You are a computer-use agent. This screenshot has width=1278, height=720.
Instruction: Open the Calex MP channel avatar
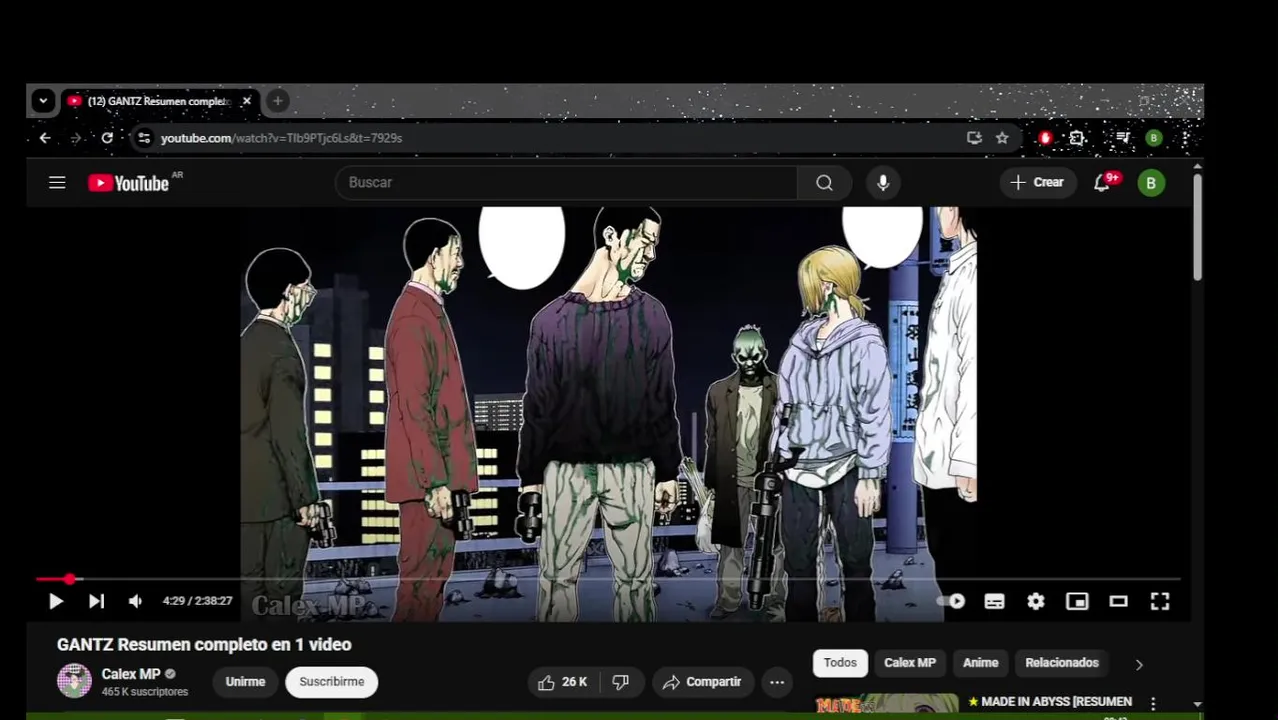tap(74, 681)
